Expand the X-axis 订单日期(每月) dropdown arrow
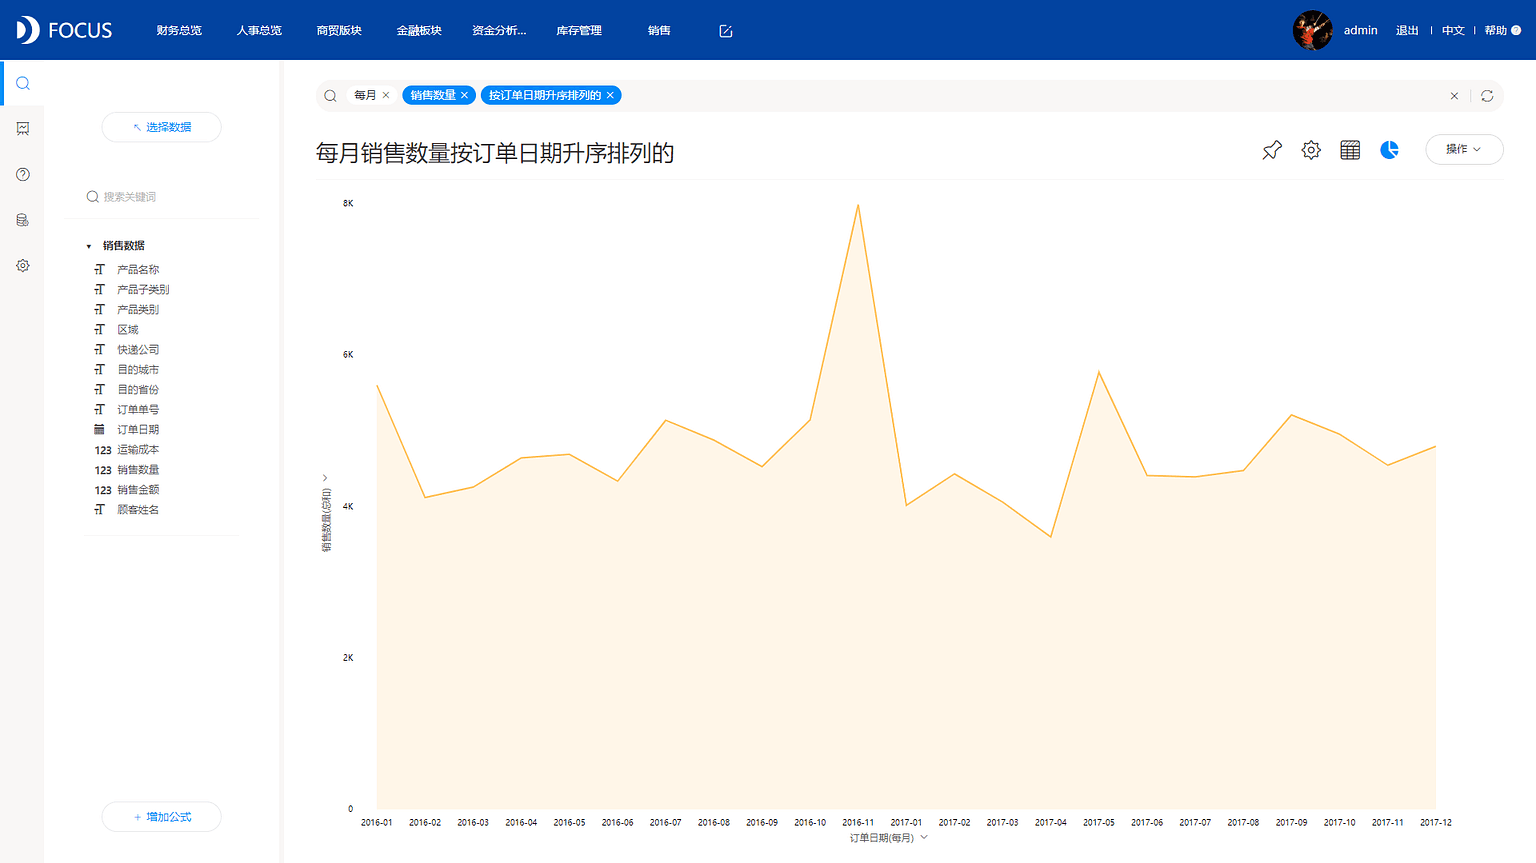 pyautogui.click(x=924, y=837)
